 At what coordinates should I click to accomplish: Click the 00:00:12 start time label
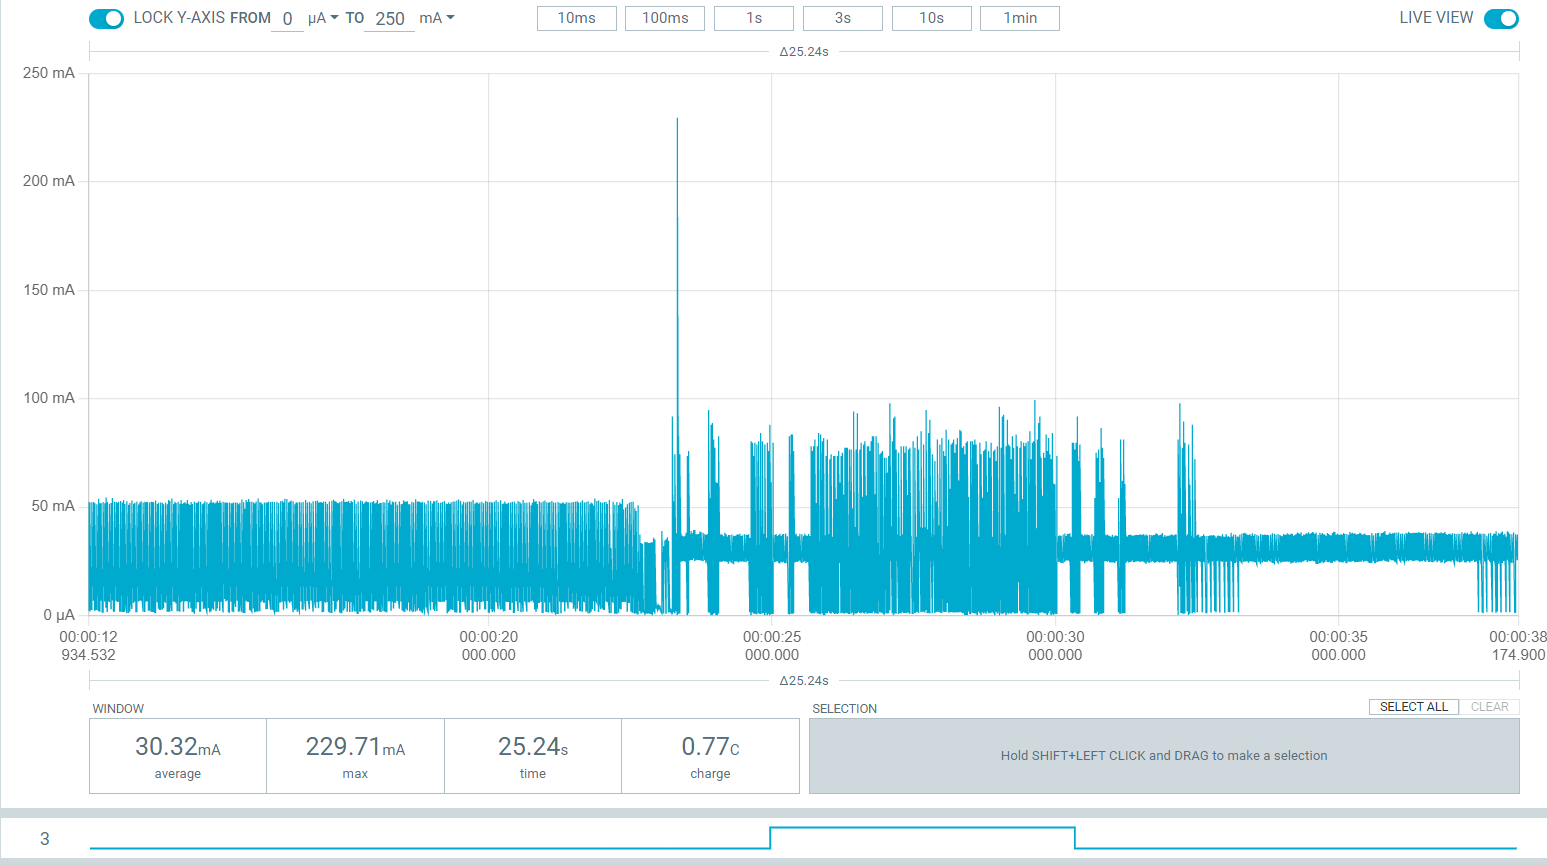tap(88, 646)
